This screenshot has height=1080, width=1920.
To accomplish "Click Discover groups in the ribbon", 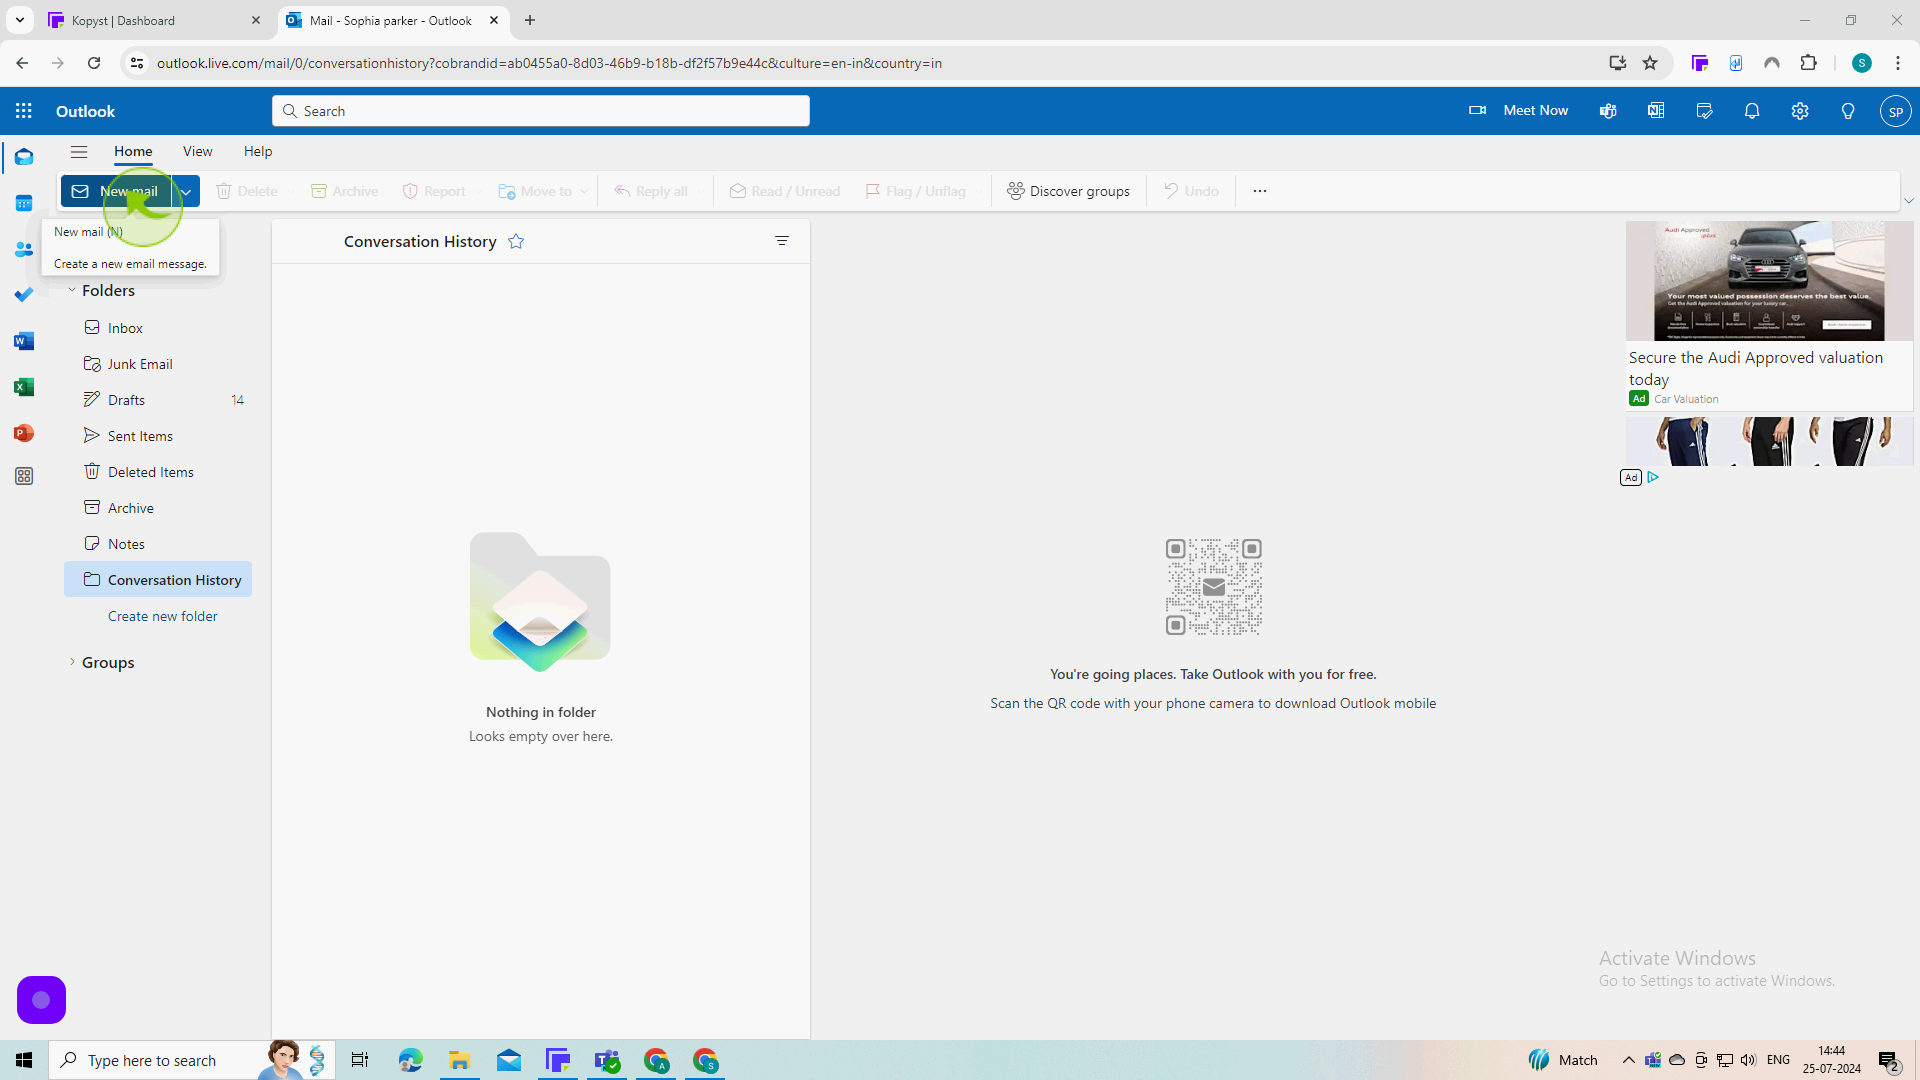I will pyautogui.click(x=1068, y=191).
